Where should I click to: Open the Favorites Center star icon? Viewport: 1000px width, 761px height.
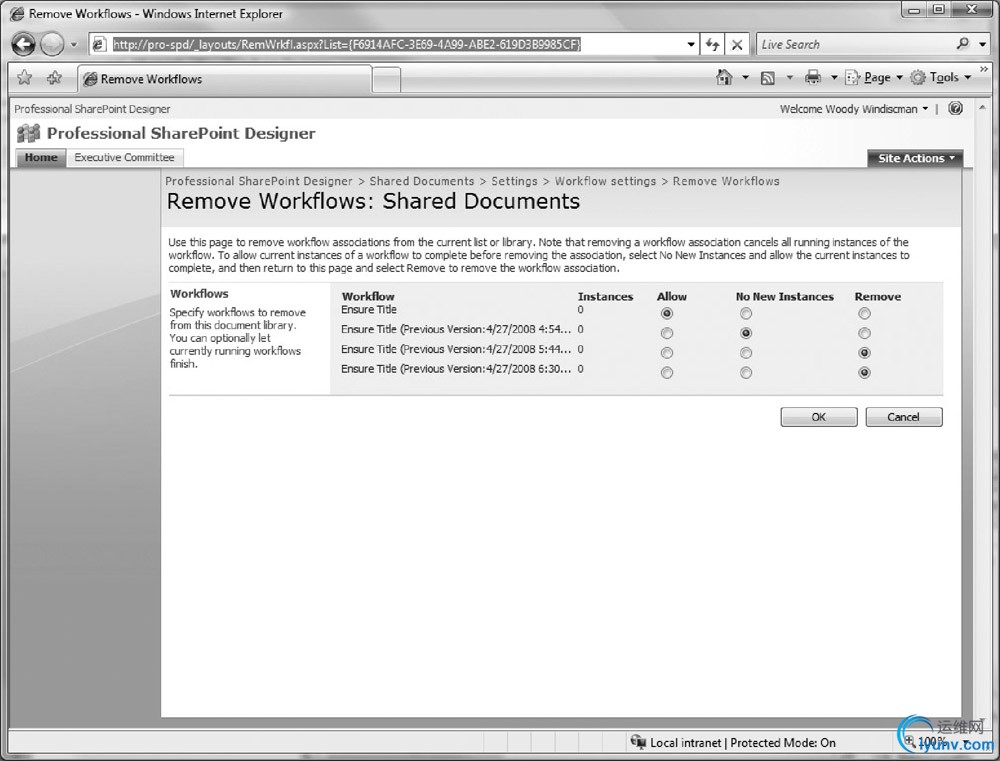pos(25,78)
